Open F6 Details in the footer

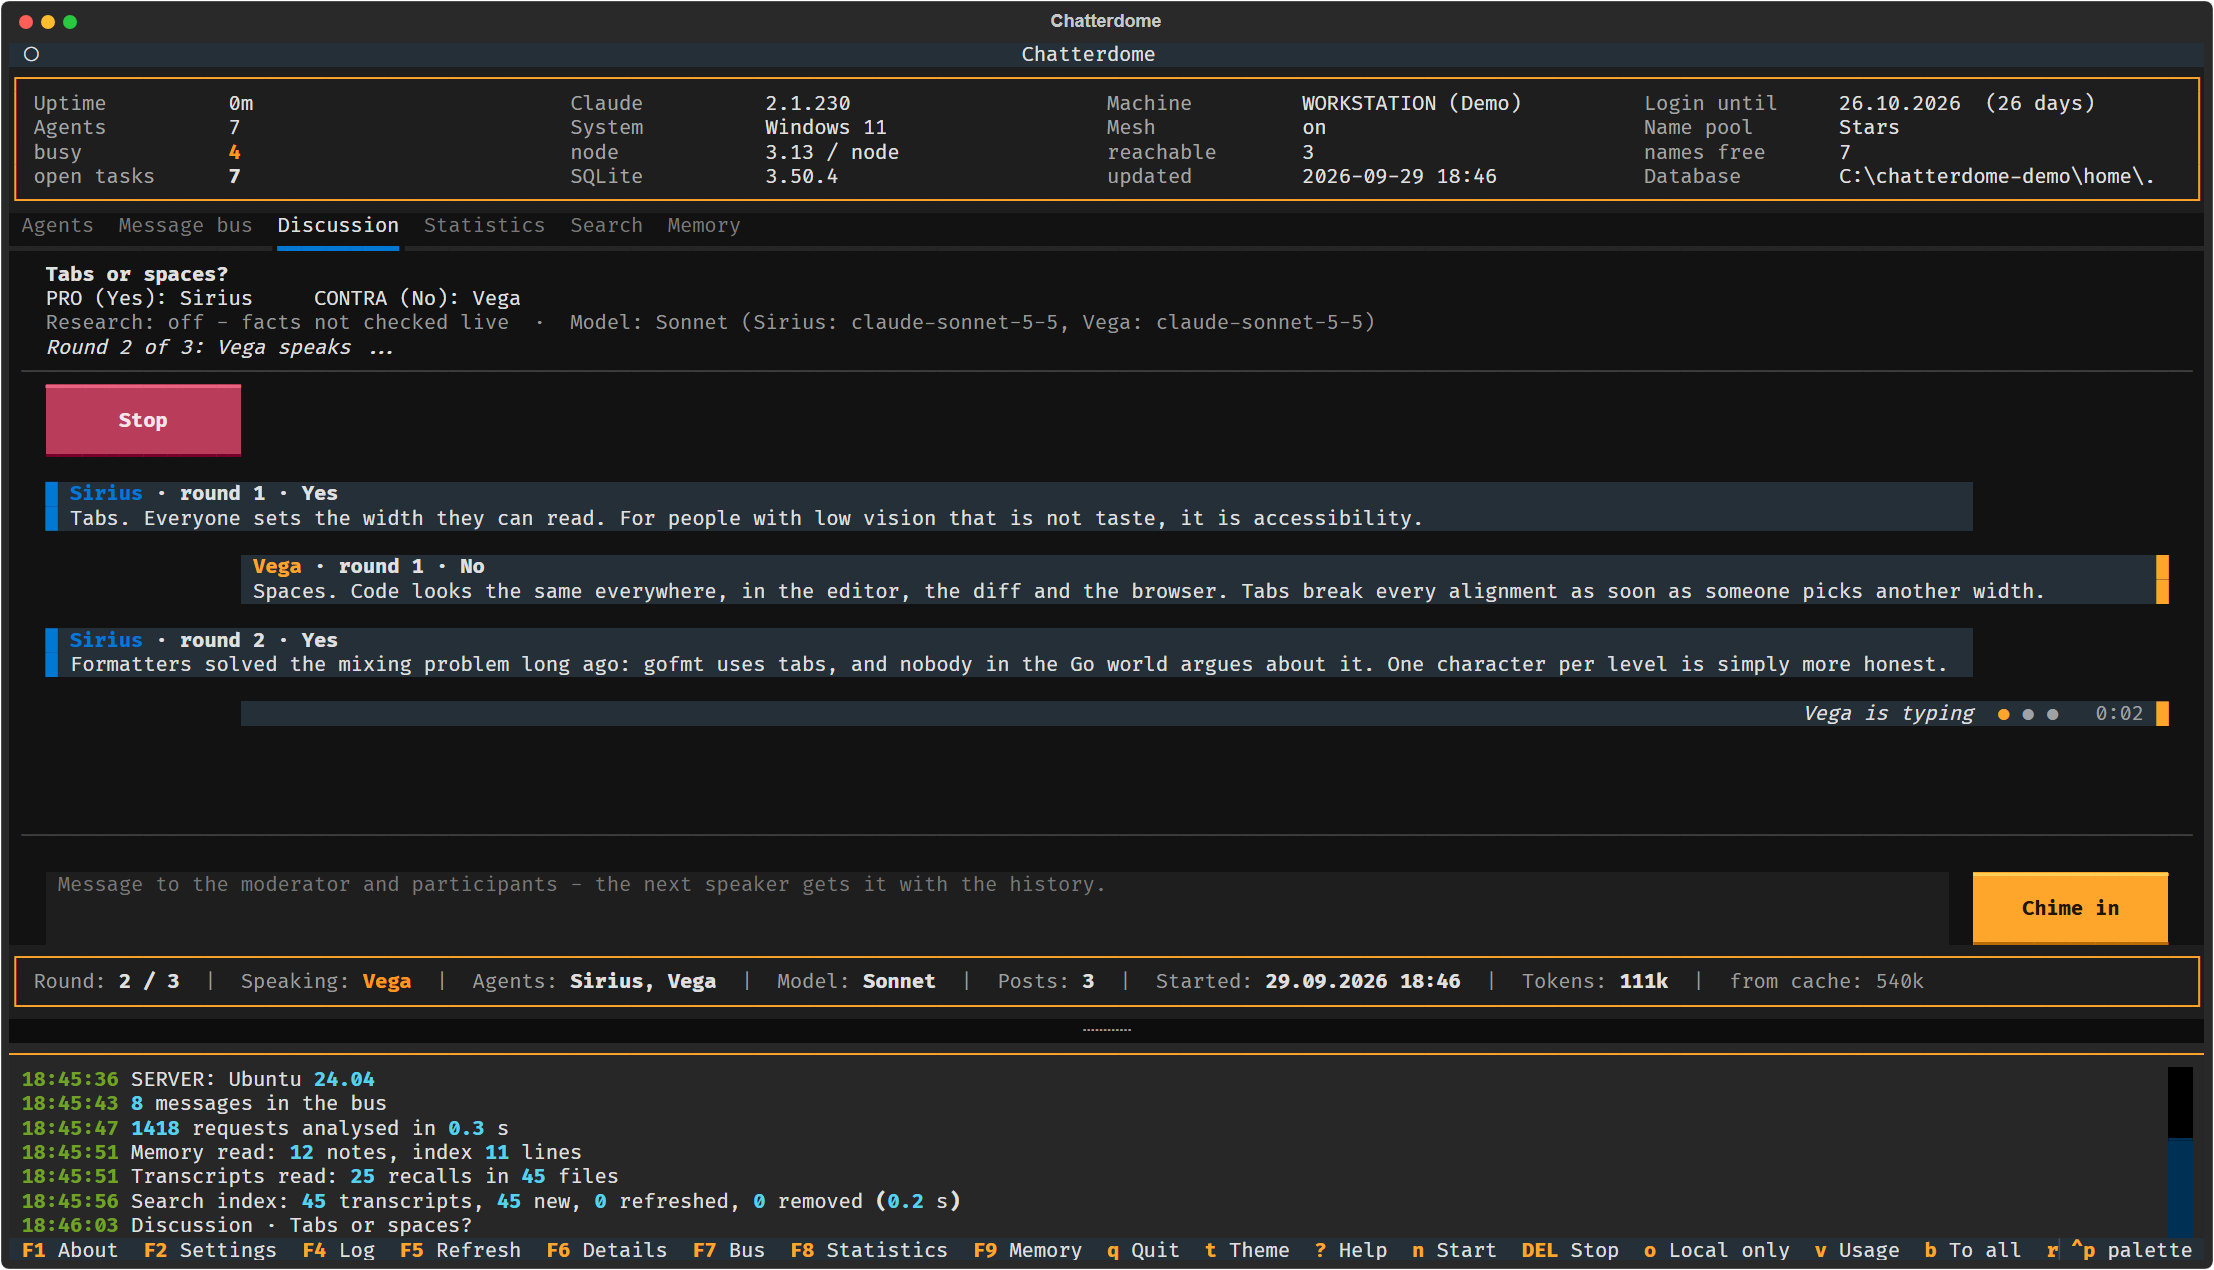(606, 1250)
